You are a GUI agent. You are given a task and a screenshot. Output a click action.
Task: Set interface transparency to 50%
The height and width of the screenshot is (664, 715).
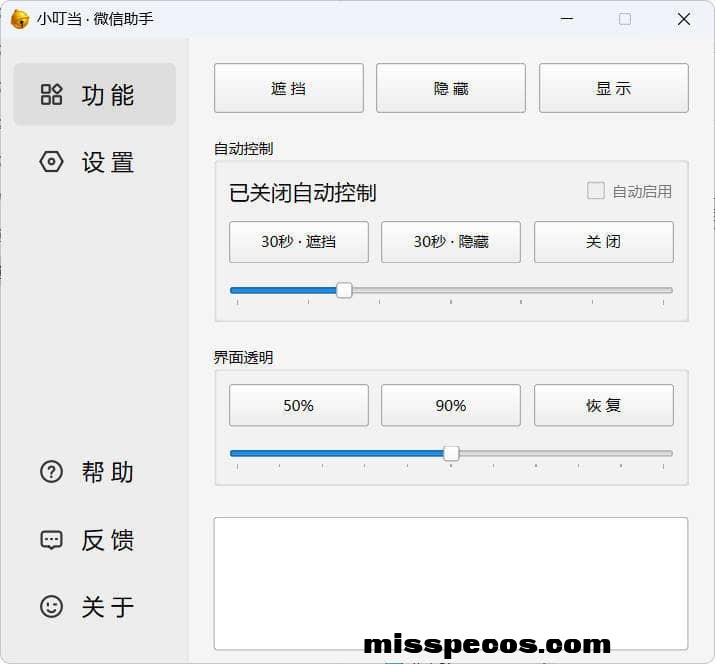tap(299, 406)
